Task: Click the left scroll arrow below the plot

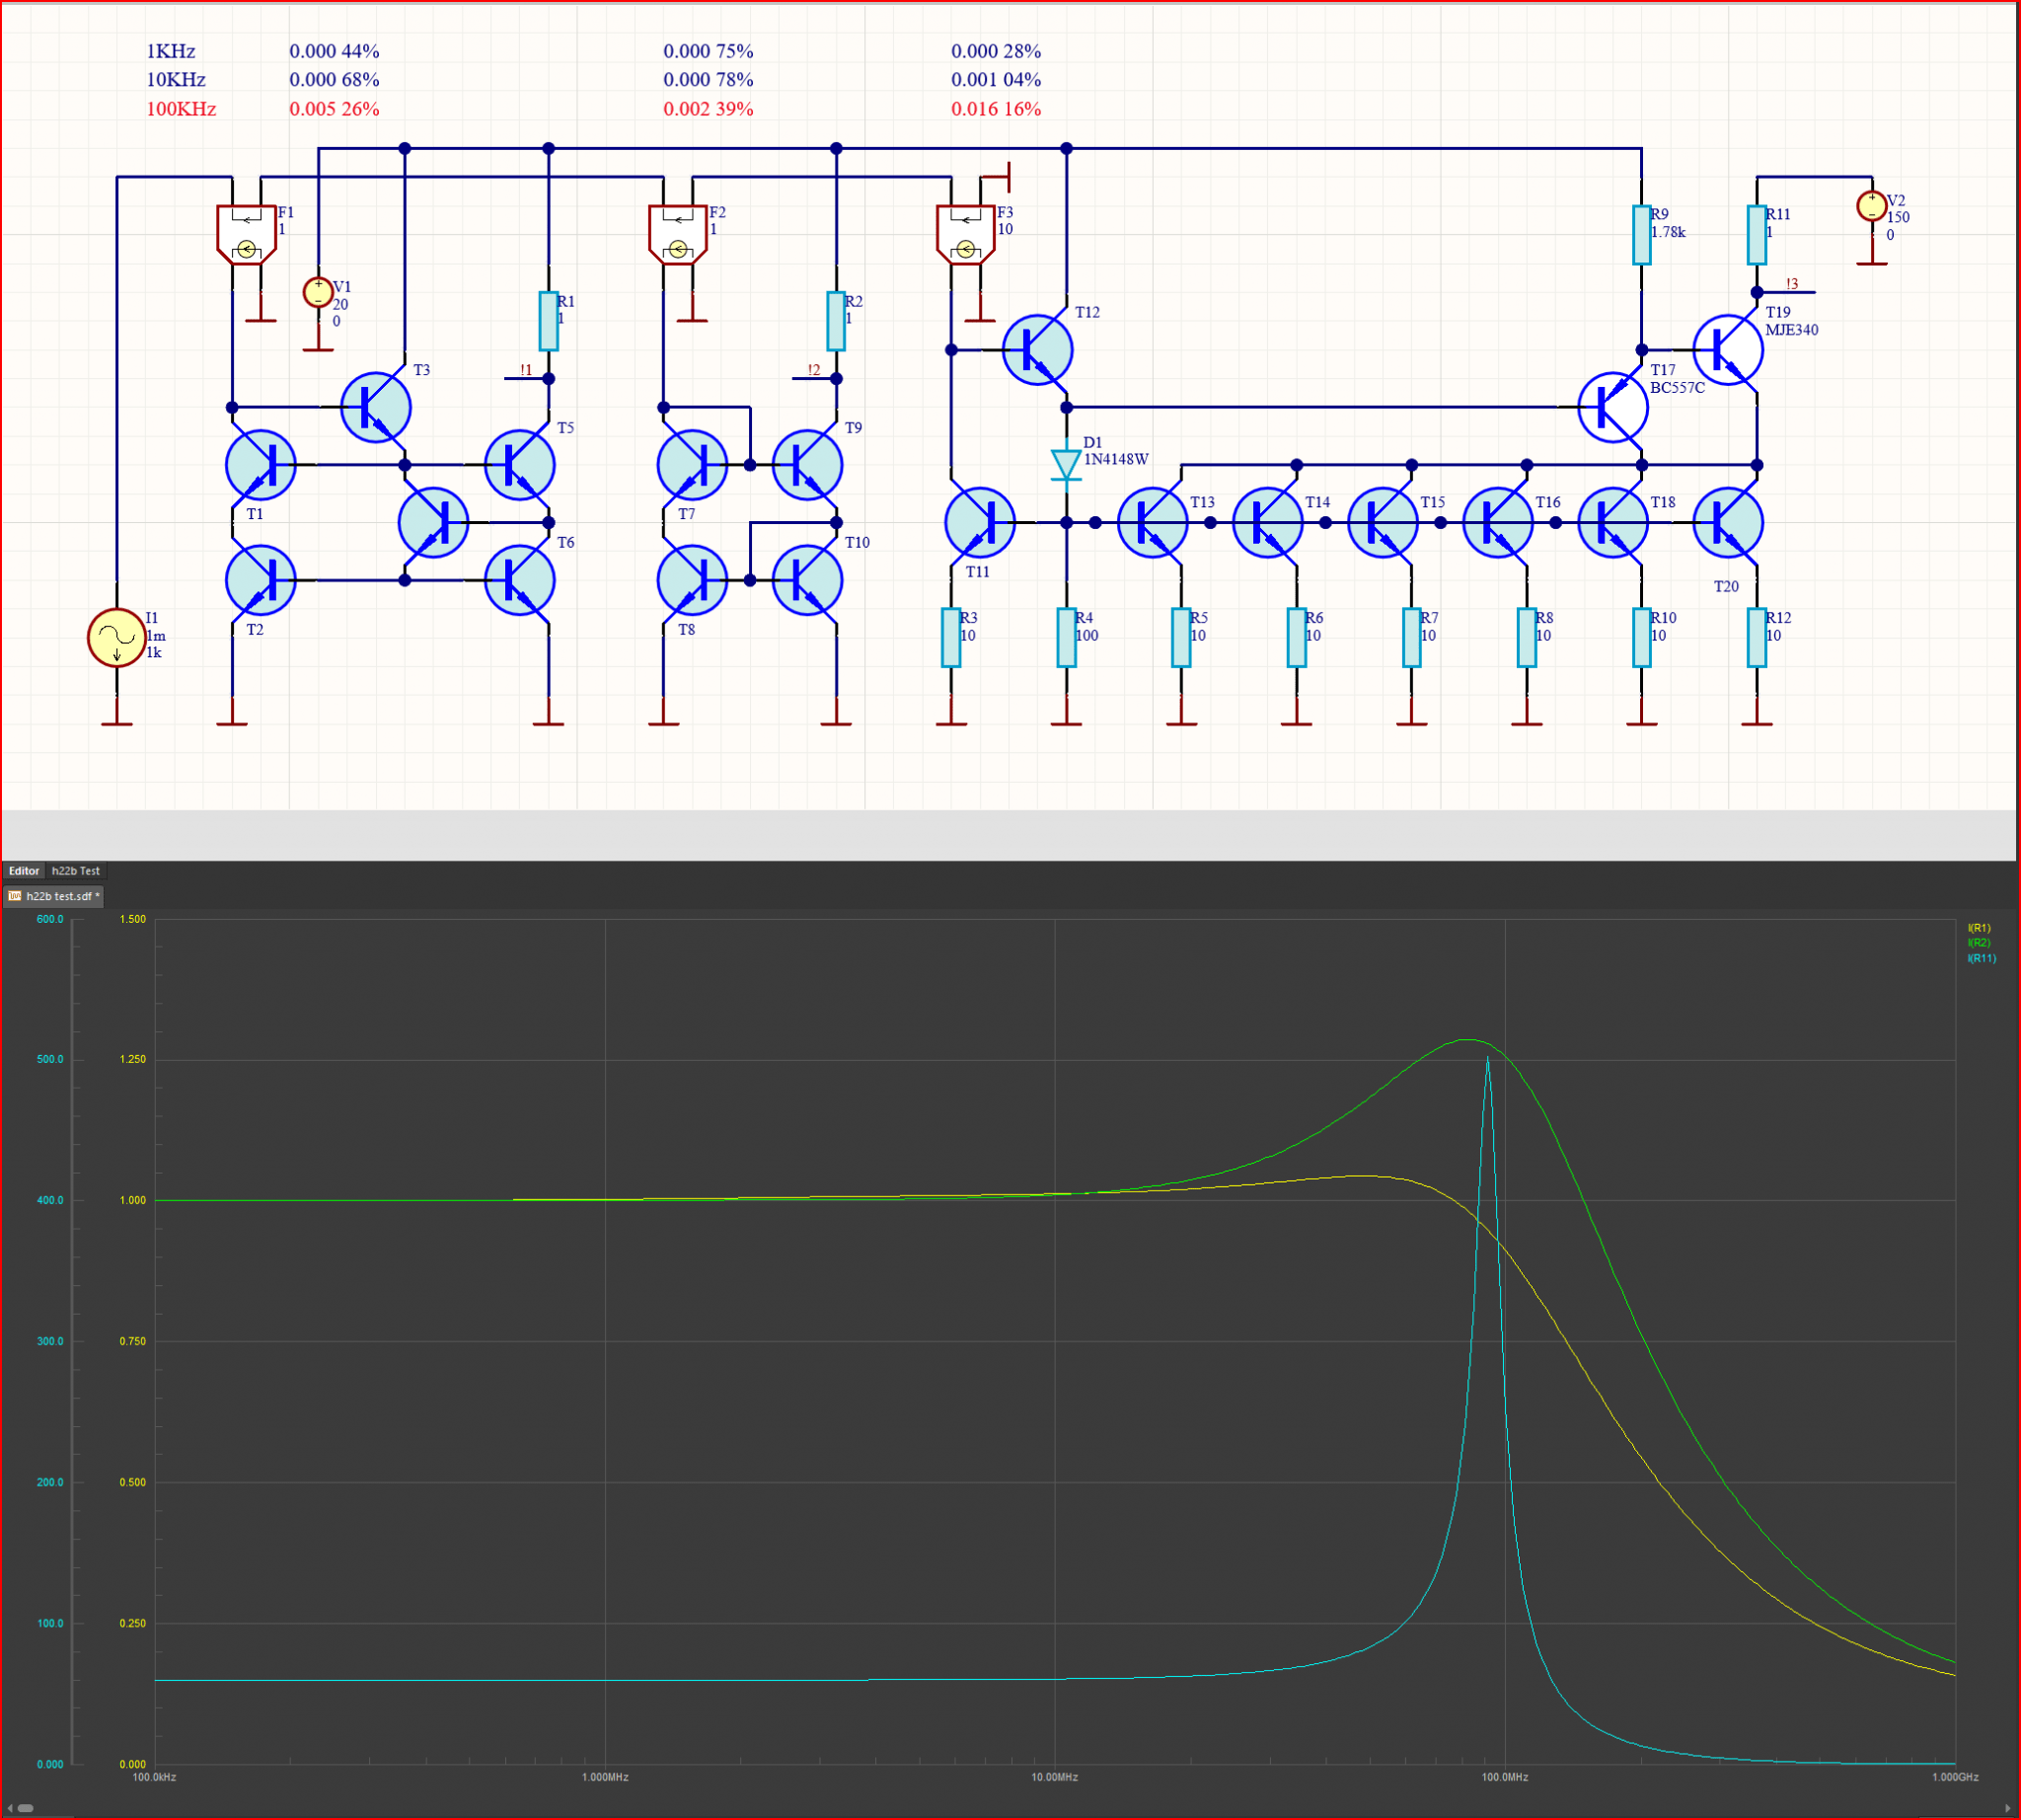Action: 10,1808
